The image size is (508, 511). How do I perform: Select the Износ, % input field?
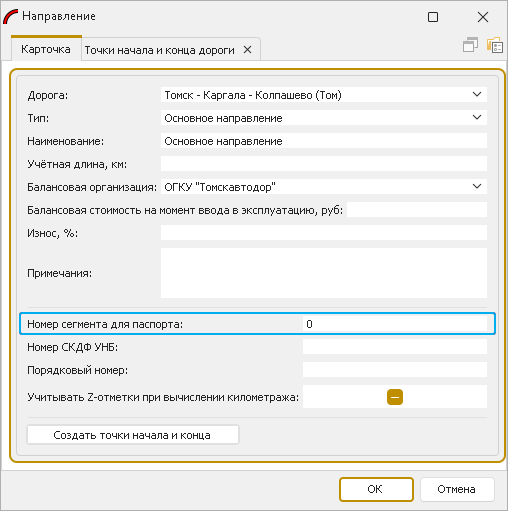[x=324, y=233]
